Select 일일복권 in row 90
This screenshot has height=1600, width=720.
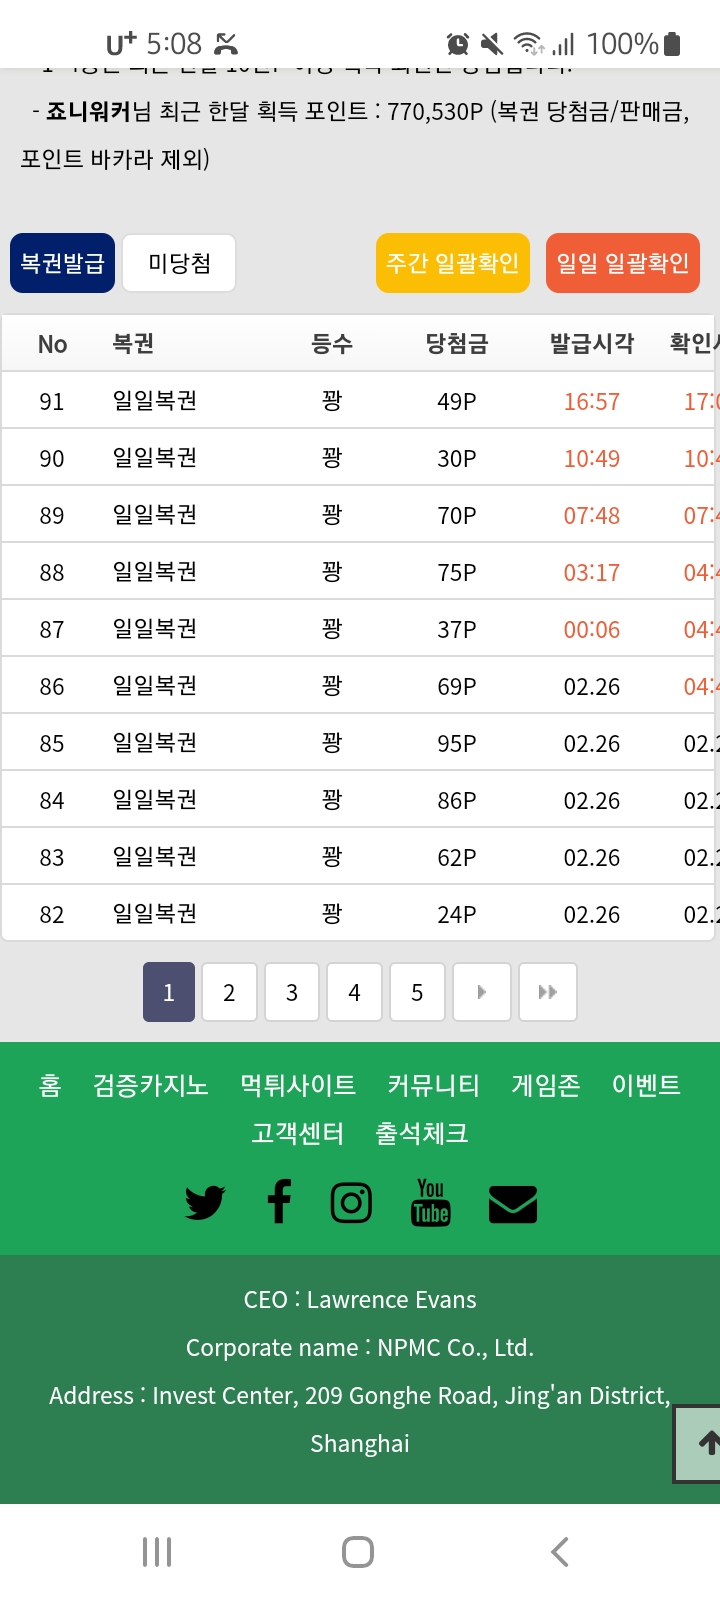pos(155,458)
